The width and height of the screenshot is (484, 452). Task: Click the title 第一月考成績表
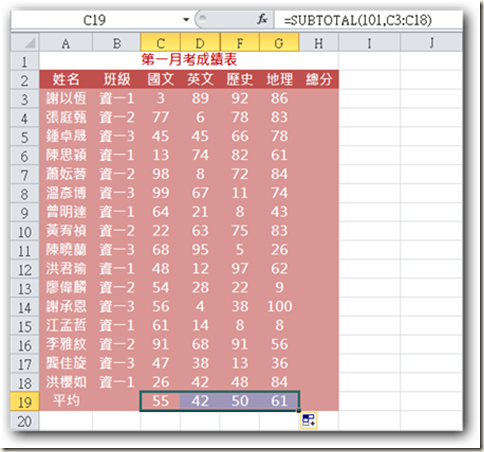pyautogui.click(x=189, y=60)
